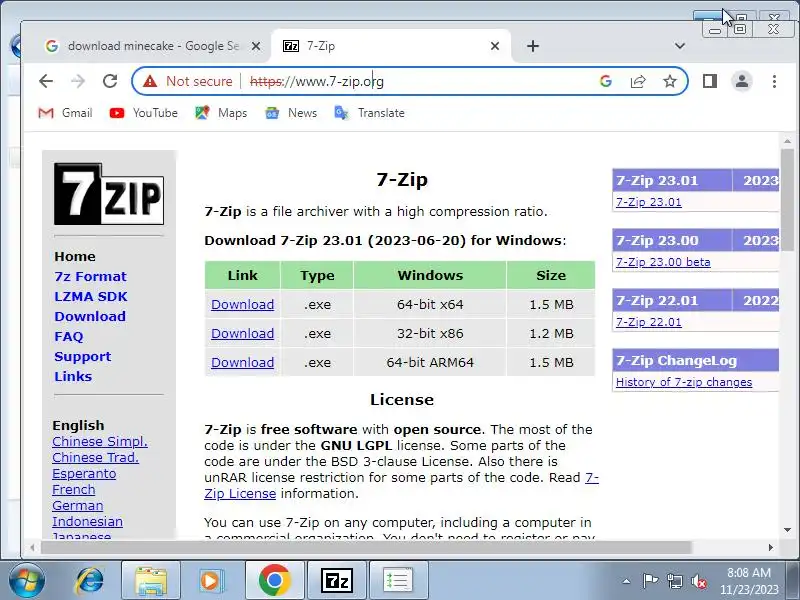The width and height of the screenshot is (800, 600).
Task: Open the Gmail bookmark
Action: [x=65, y=113]
